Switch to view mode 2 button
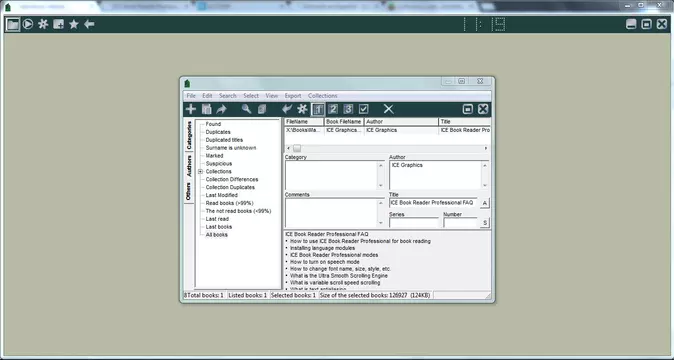Screen dimensions: 674x360 click(x=333, y=109)
